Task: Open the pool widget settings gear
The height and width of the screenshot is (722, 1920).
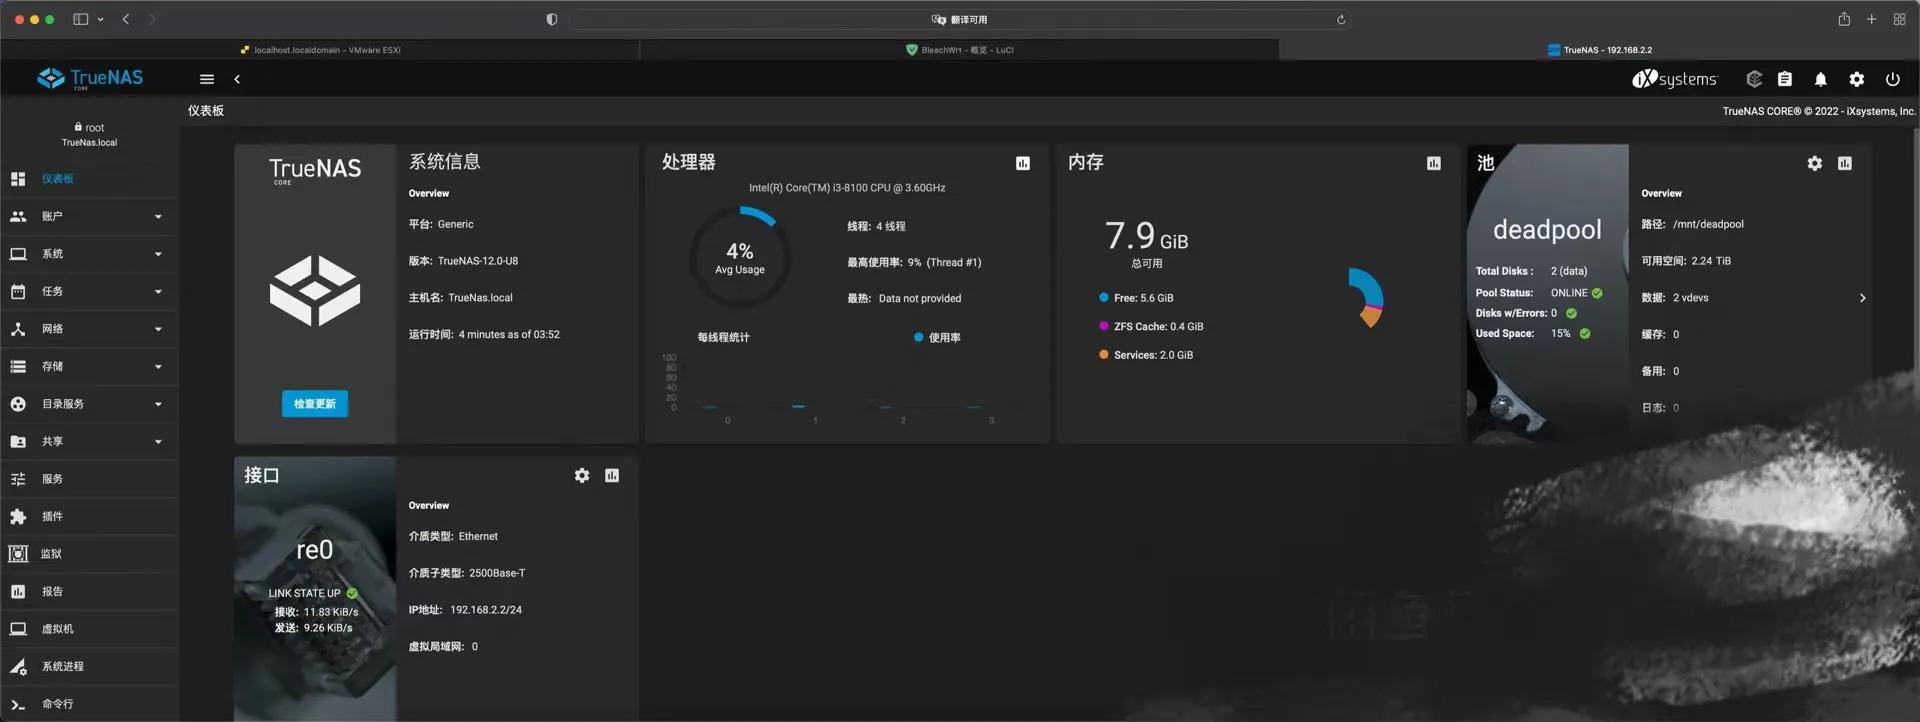Action: [x=1815, y=163]
